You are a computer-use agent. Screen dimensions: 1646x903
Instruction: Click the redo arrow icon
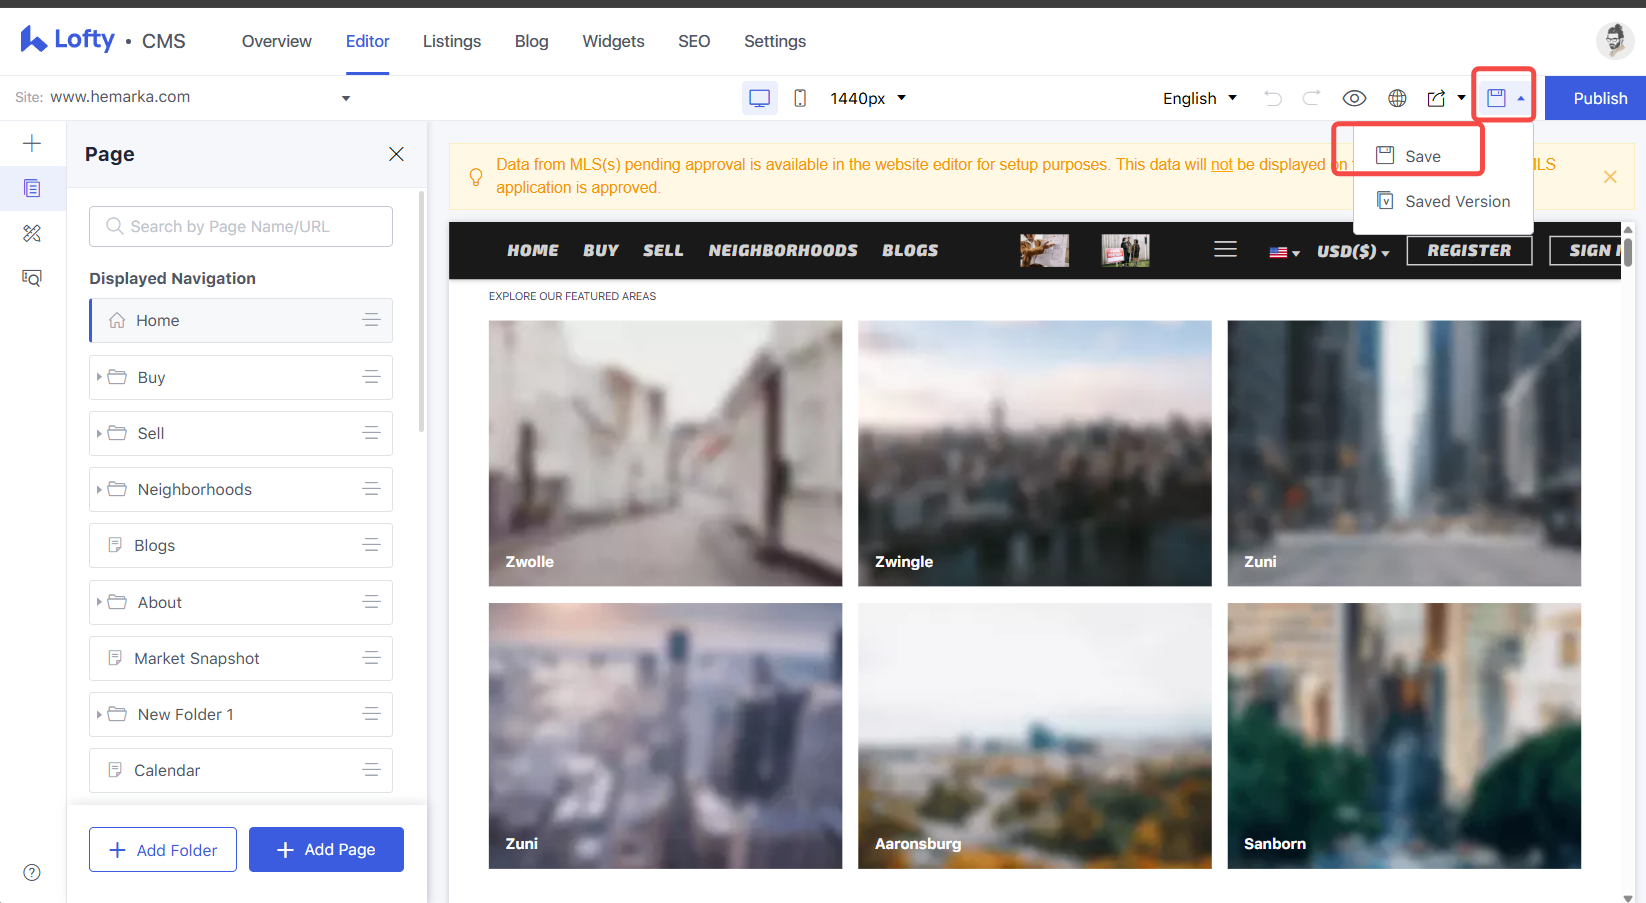click(1311, 98)
